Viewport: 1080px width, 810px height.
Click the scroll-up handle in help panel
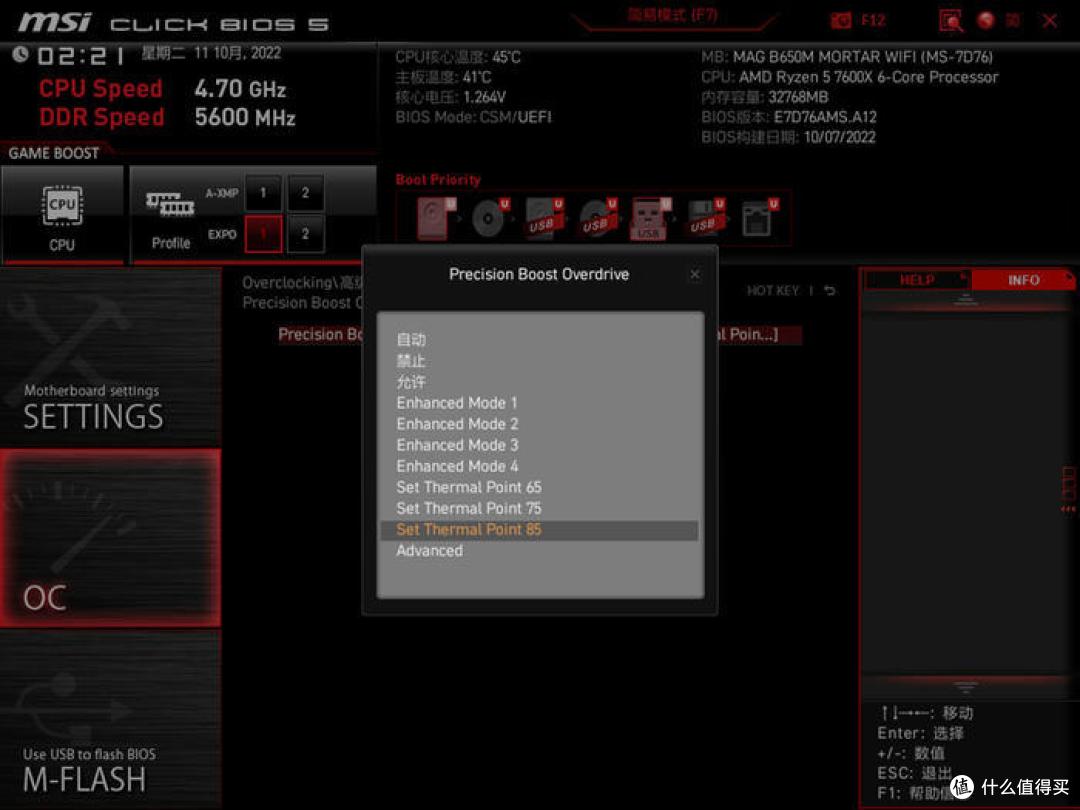click(x=966, y=300)
